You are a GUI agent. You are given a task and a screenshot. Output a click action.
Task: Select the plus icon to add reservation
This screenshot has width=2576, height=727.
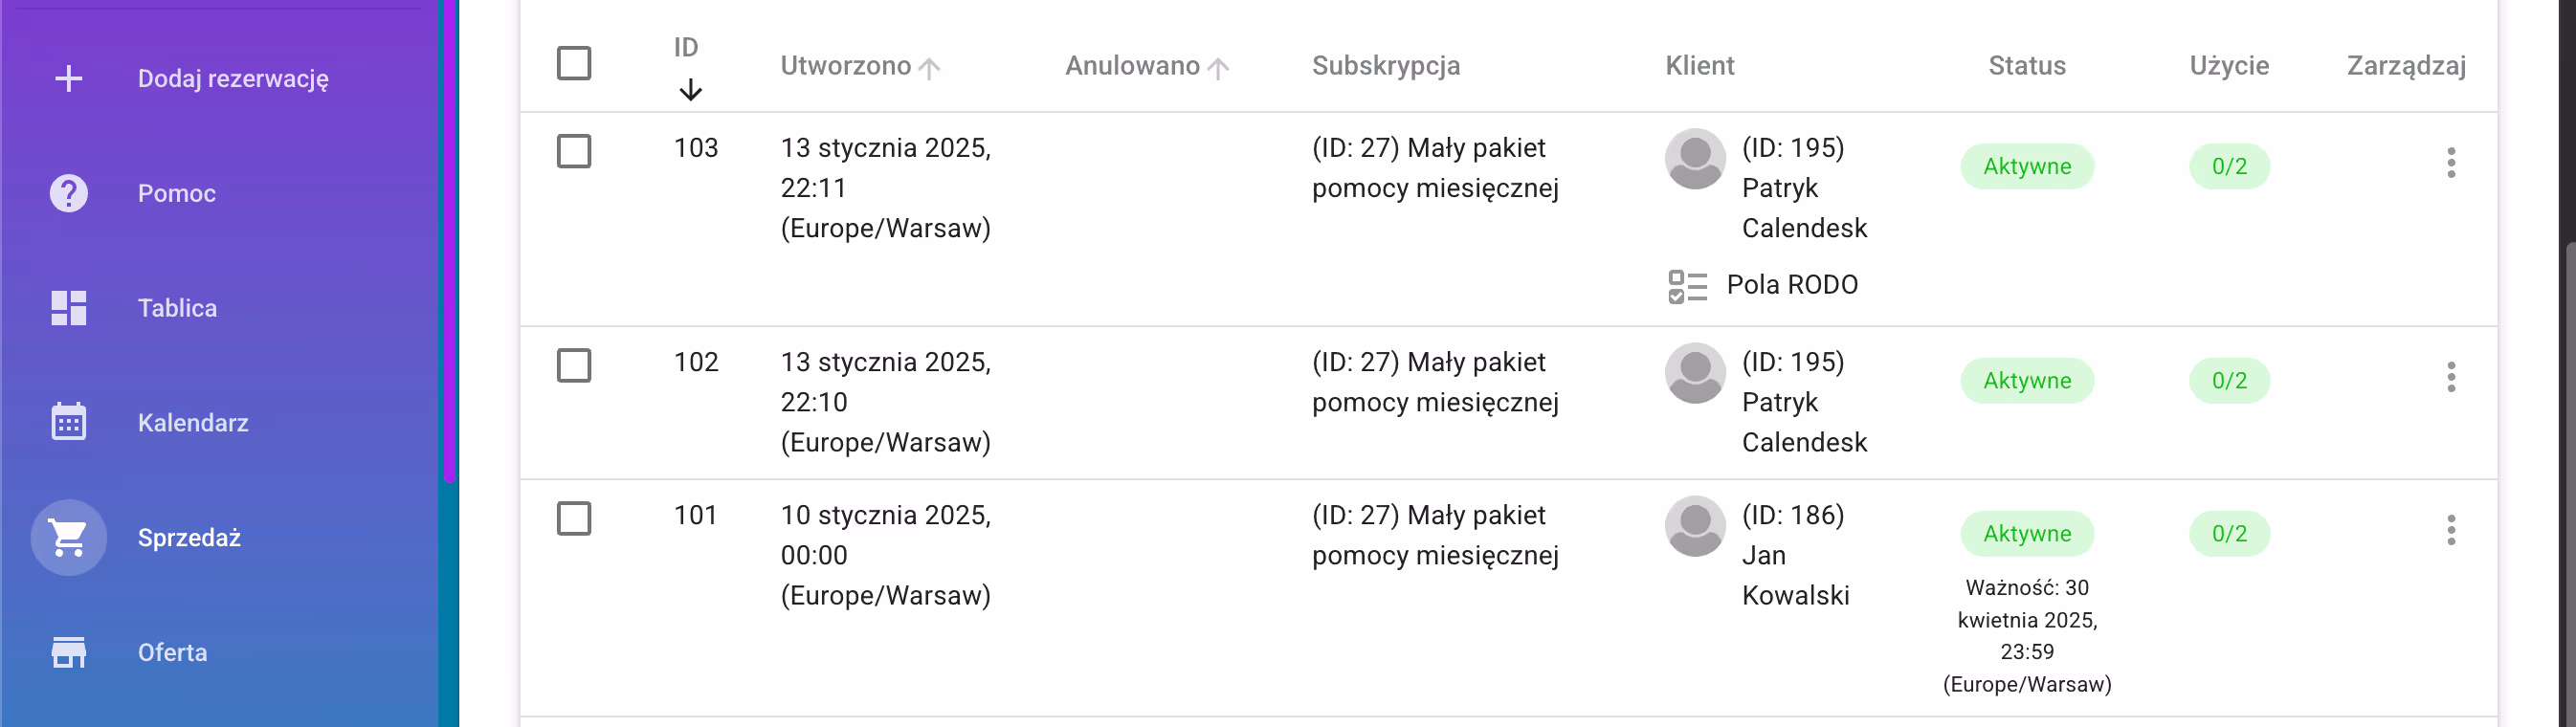pyautogui.click(x=68, y=77)
